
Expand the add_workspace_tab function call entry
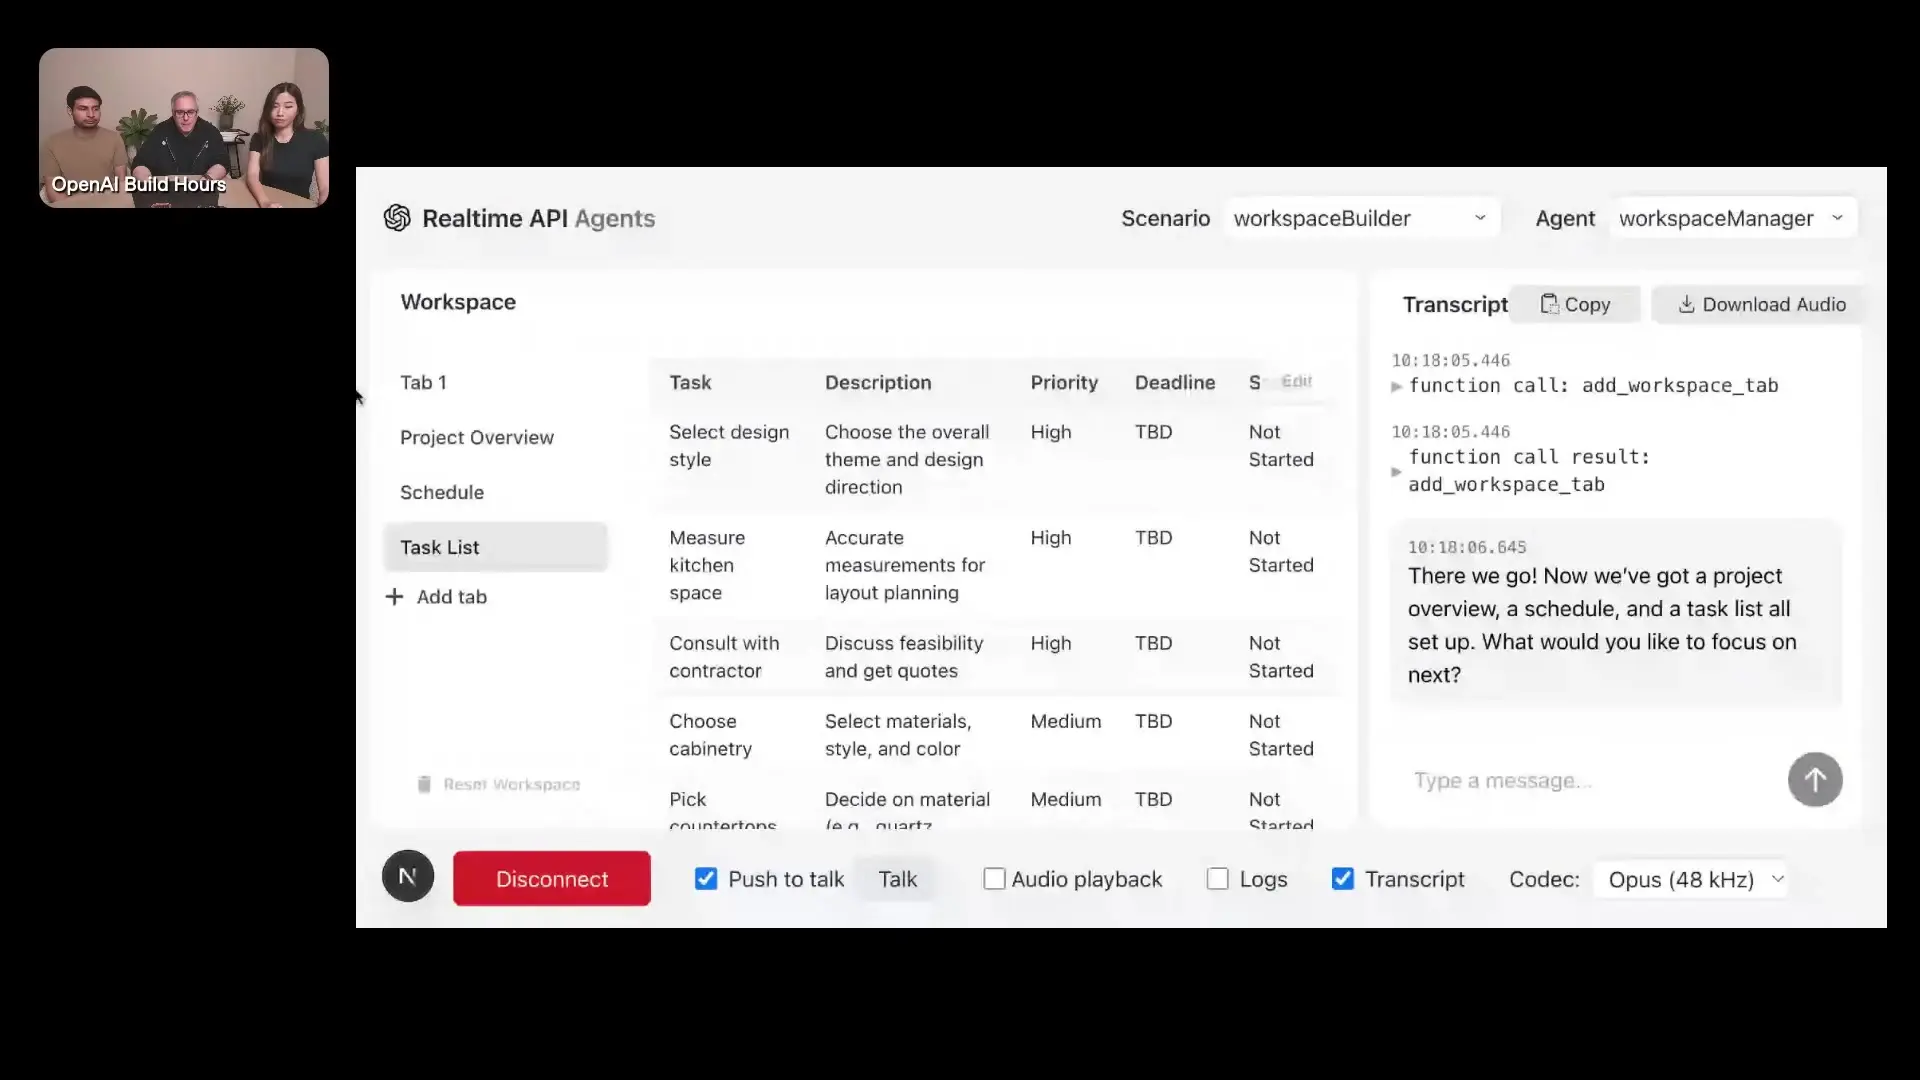pos(1397,386)
